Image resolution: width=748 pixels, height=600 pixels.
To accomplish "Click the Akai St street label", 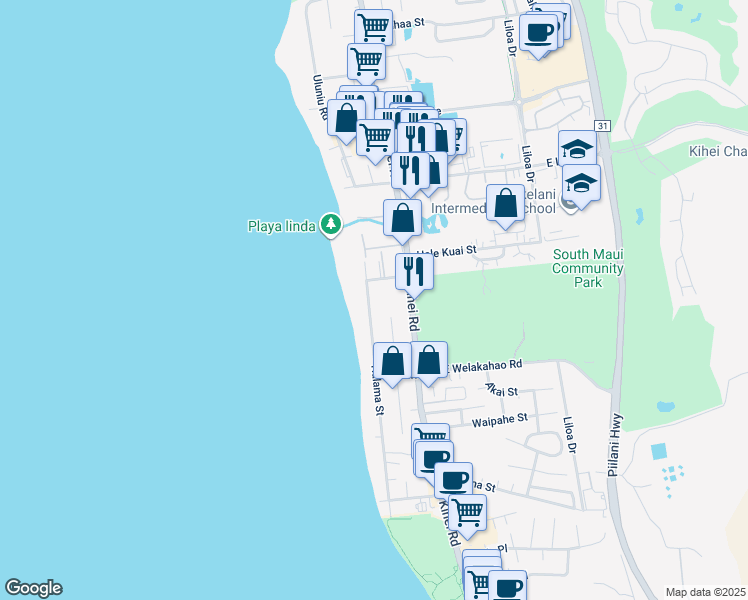I will coord(501,390).
